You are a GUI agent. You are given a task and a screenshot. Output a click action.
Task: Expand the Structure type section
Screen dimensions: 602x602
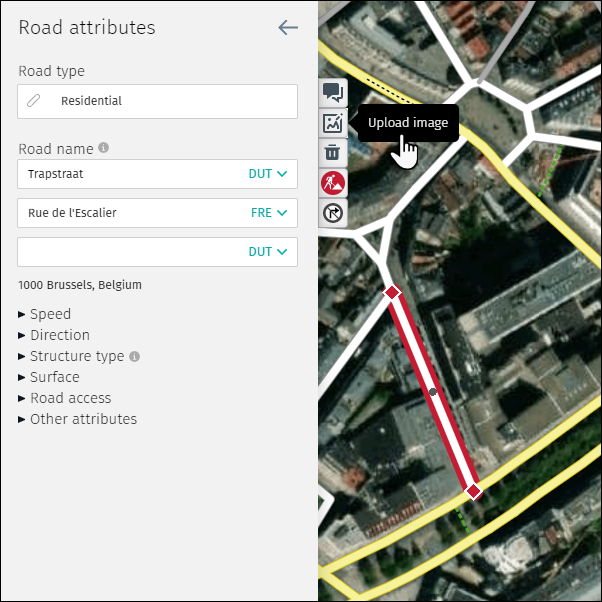pos(71,356)
